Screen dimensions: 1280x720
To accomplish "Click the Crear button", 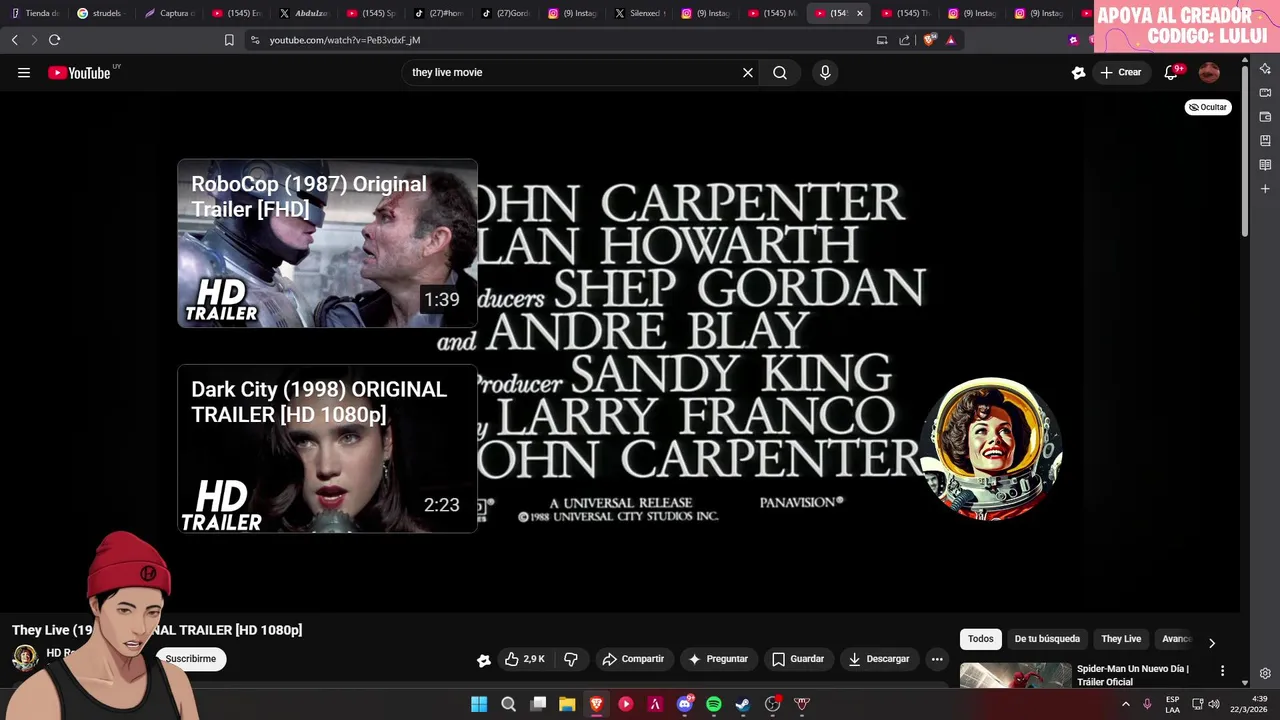I will 1121,72.
